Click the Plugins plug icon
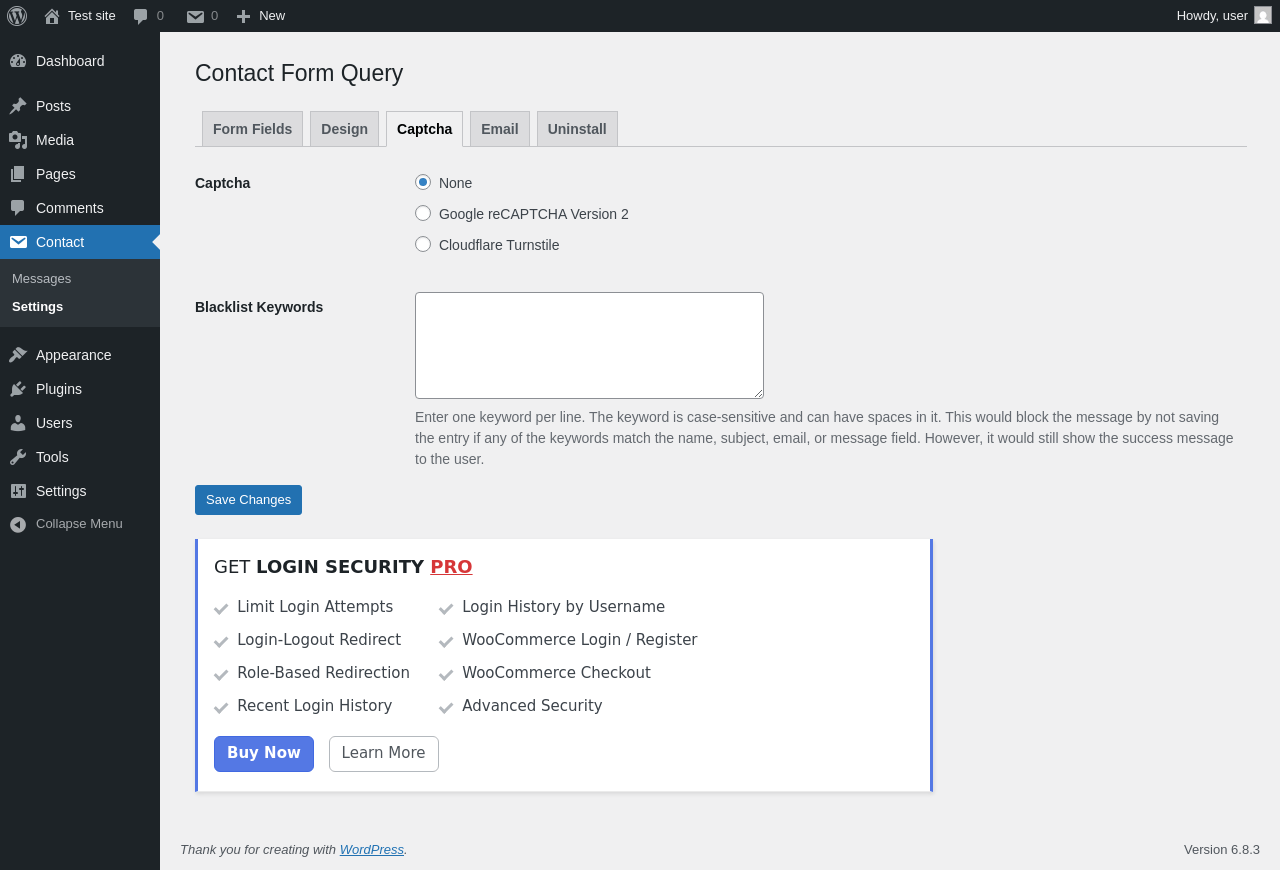Viewport: 1280px width, 870px height. pos(18,389)
